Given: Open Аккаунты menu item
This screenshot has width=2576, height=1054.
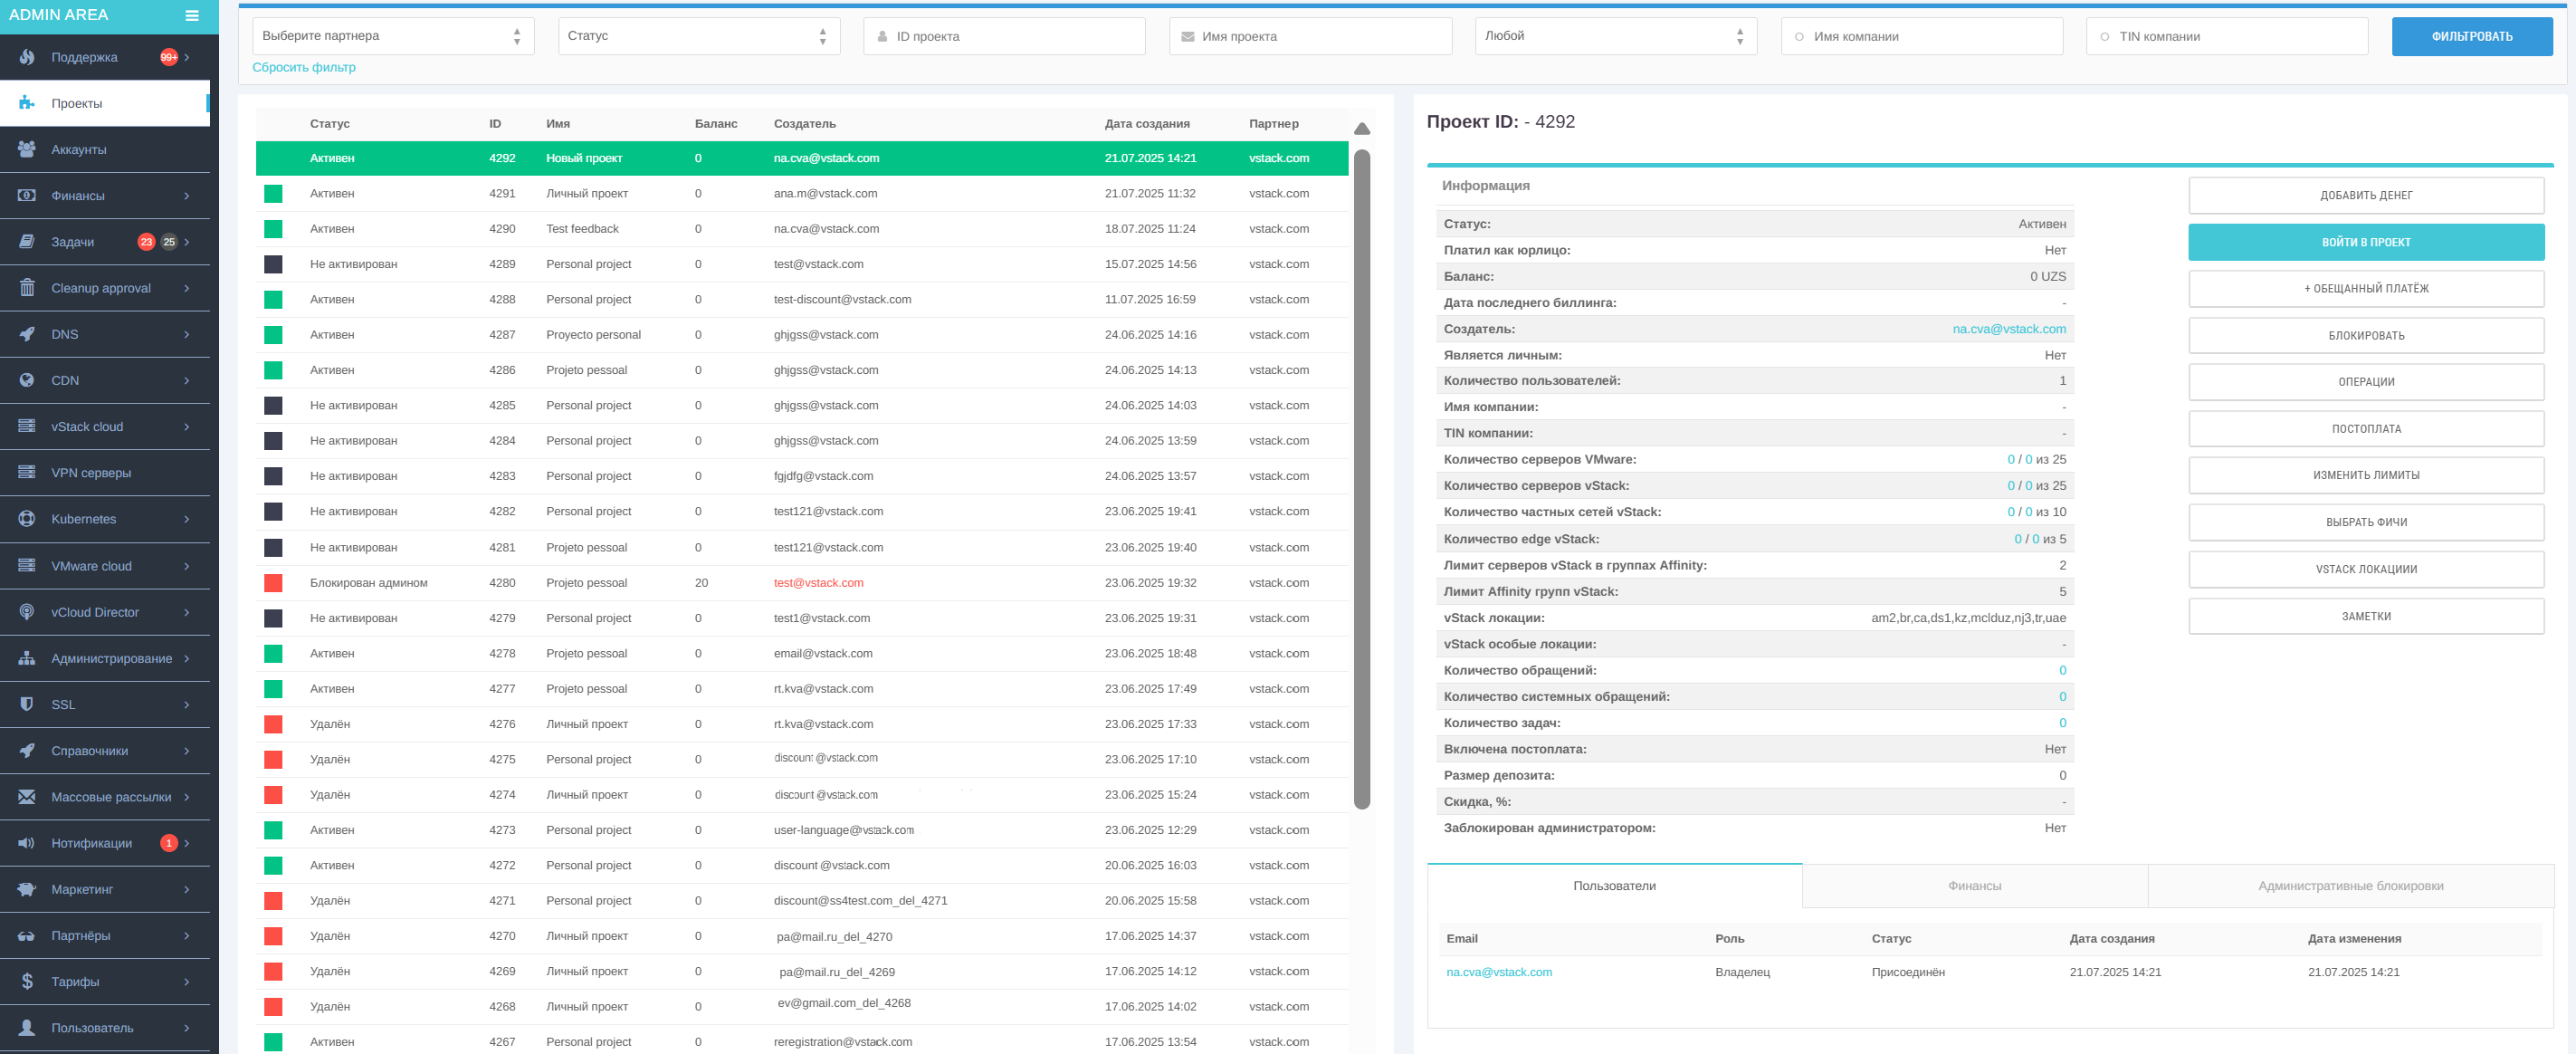Looking at the screenshot, I should [105, 149].
